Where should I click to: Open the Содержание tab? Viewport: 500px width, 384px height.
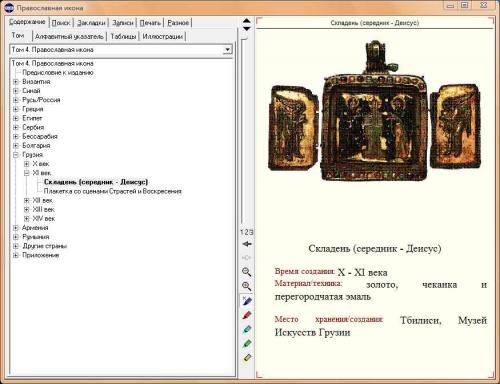pos(27,22)
